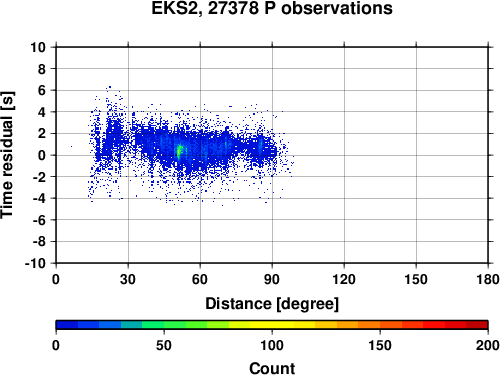Click the x-axis tick label 90
The width and height of the screenshot is (500, 375).
[272, 279]
